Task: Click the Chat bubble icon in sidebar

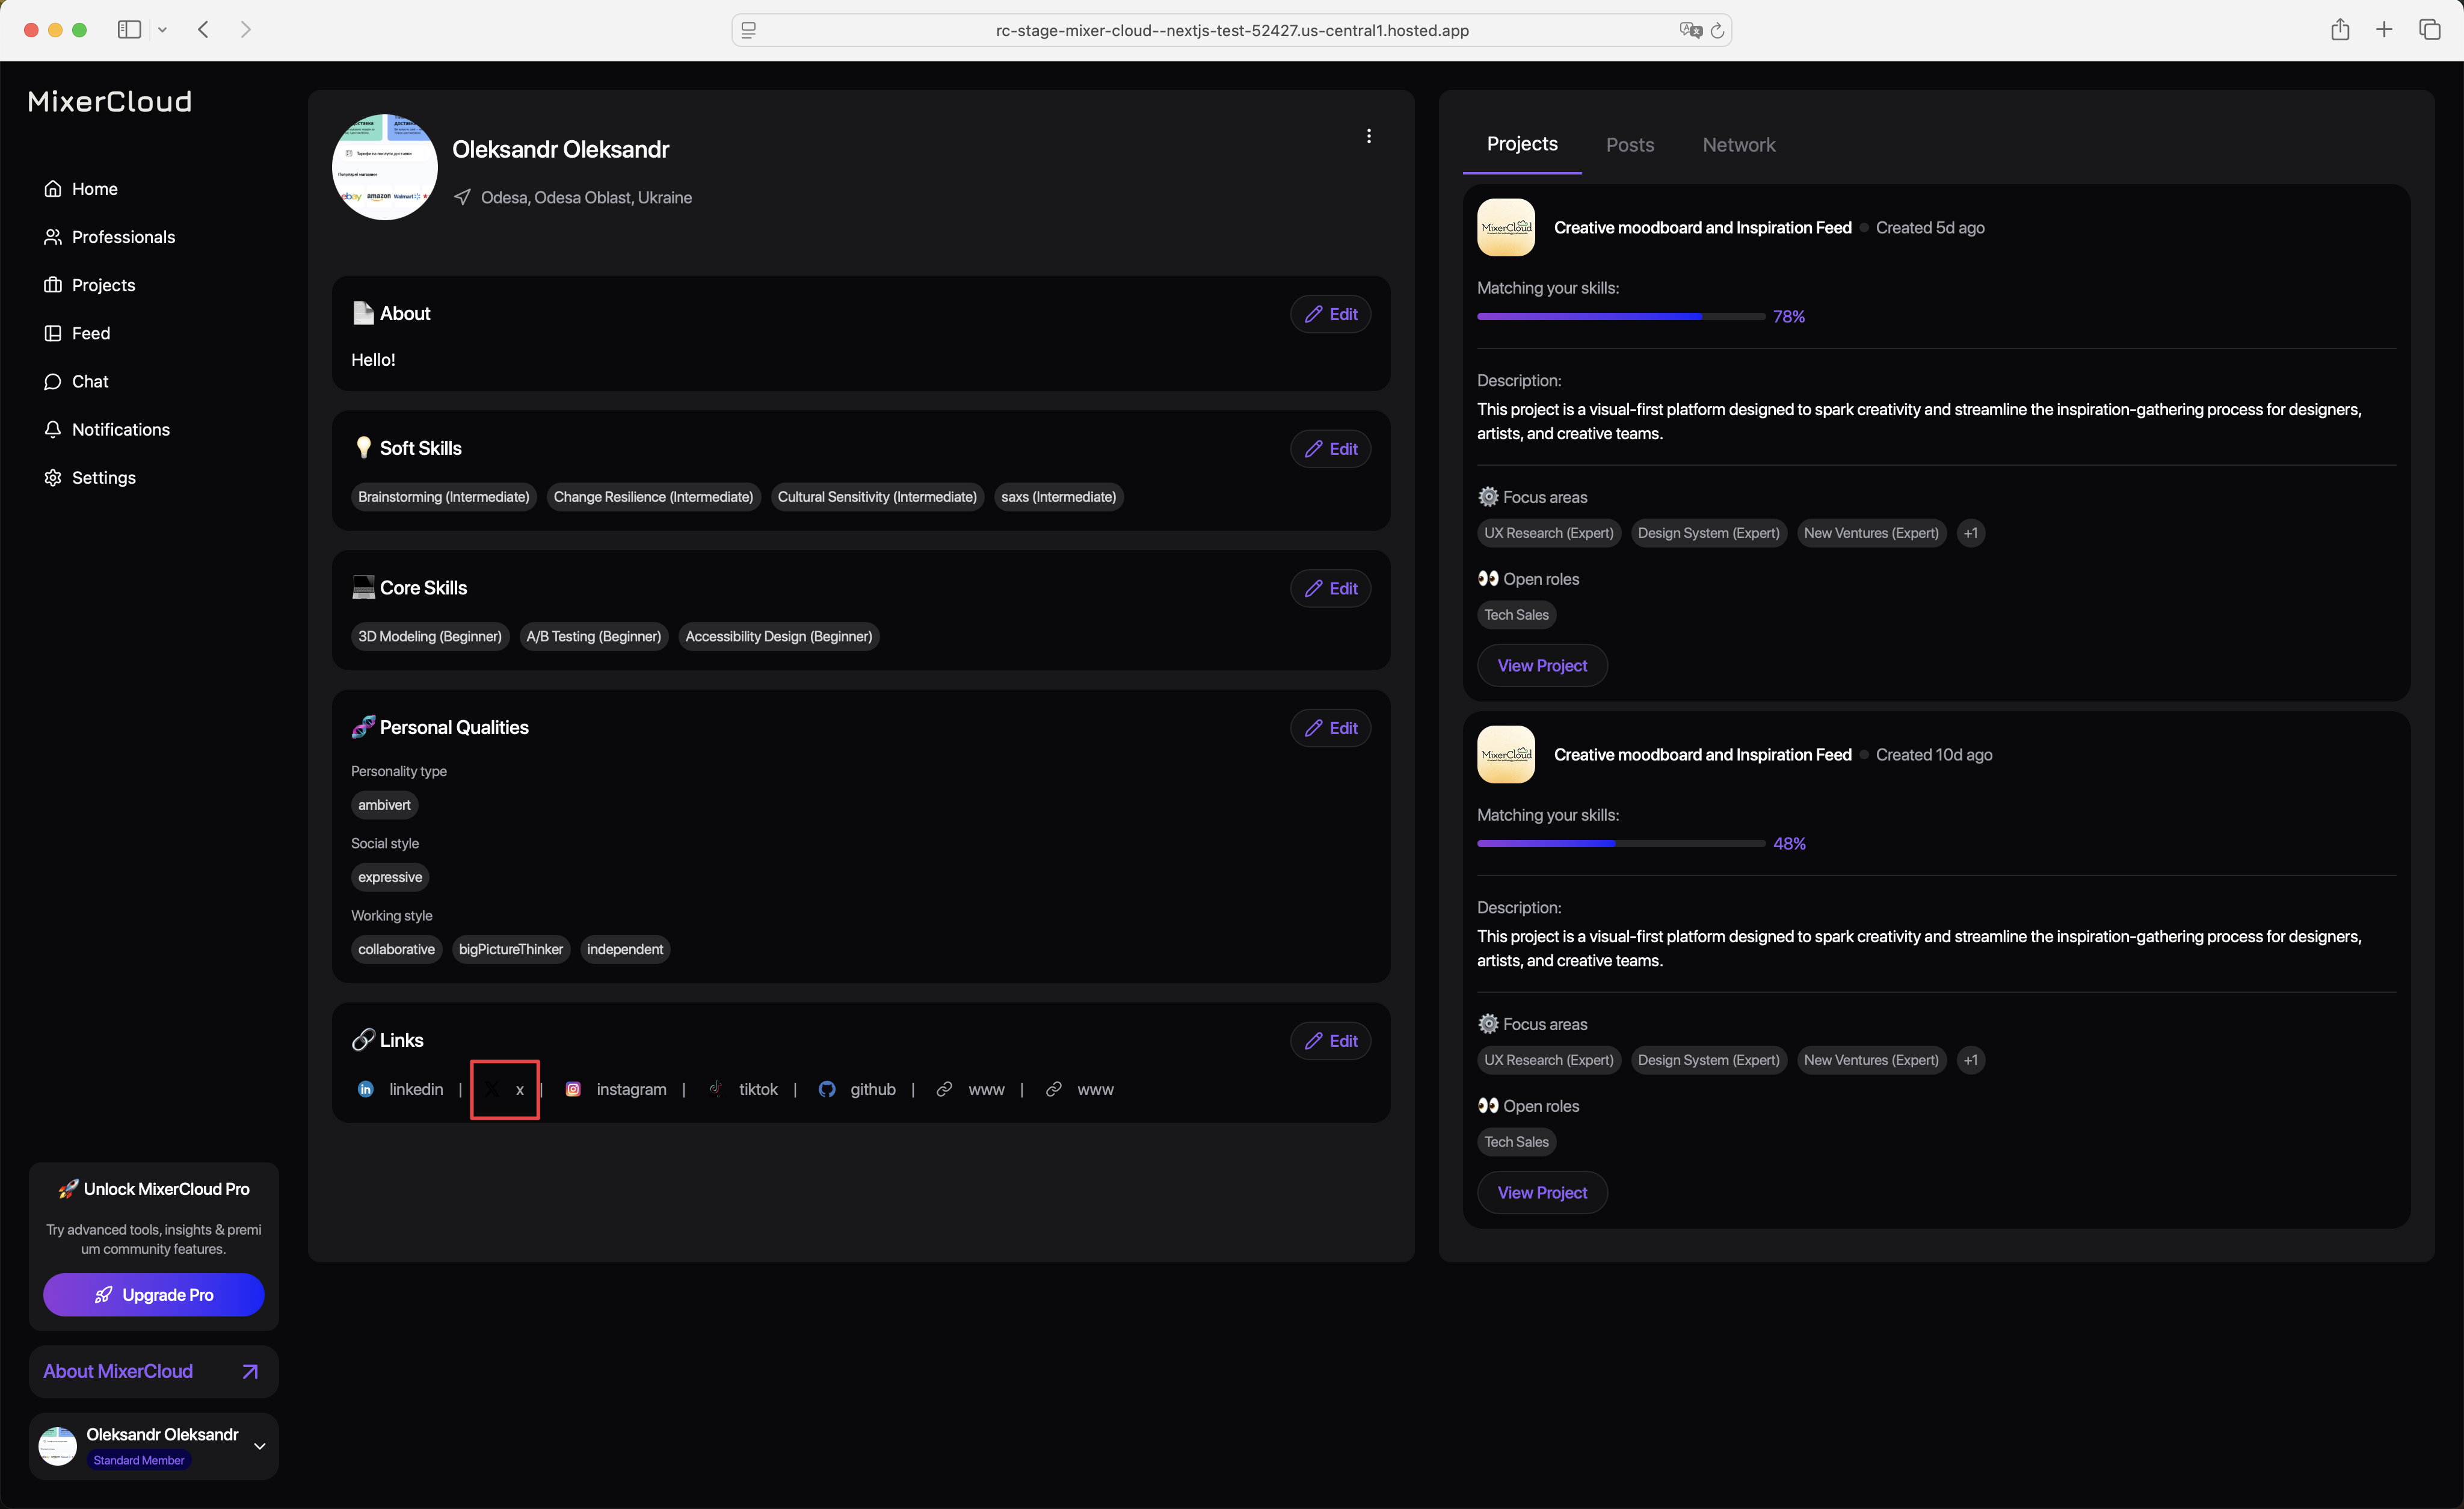Action: pyautogui.click(x=53, y=381)
